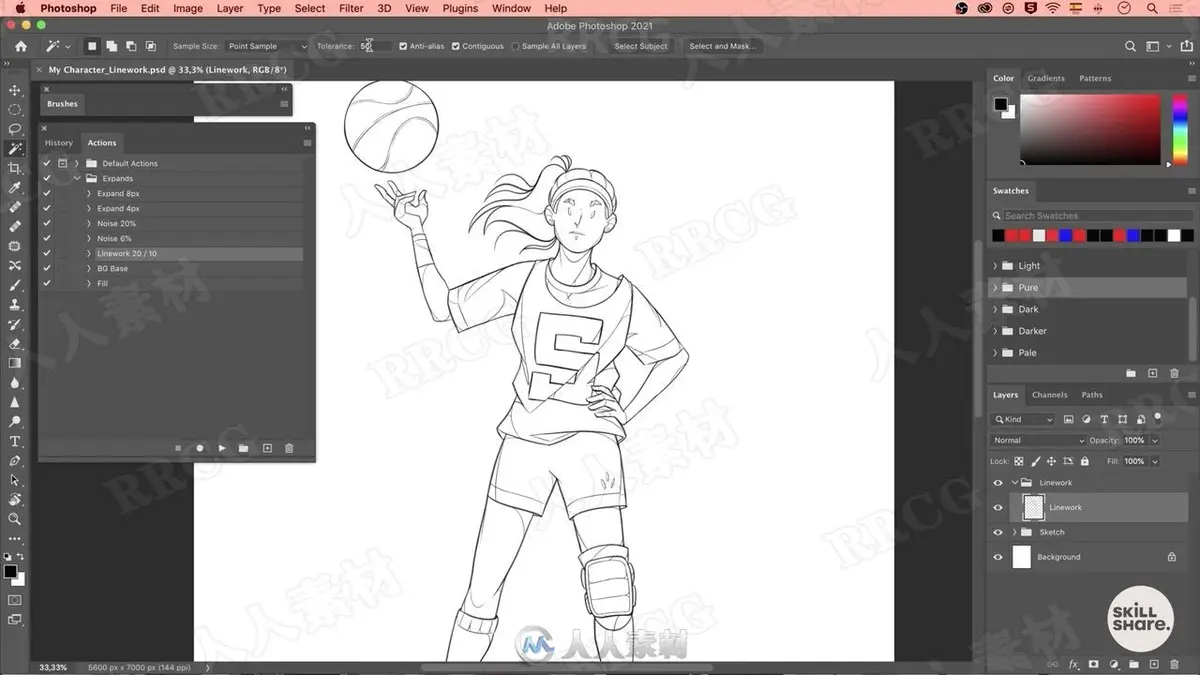Switch to the Channels tab
1200x675 pixels.
point(1049,395)
